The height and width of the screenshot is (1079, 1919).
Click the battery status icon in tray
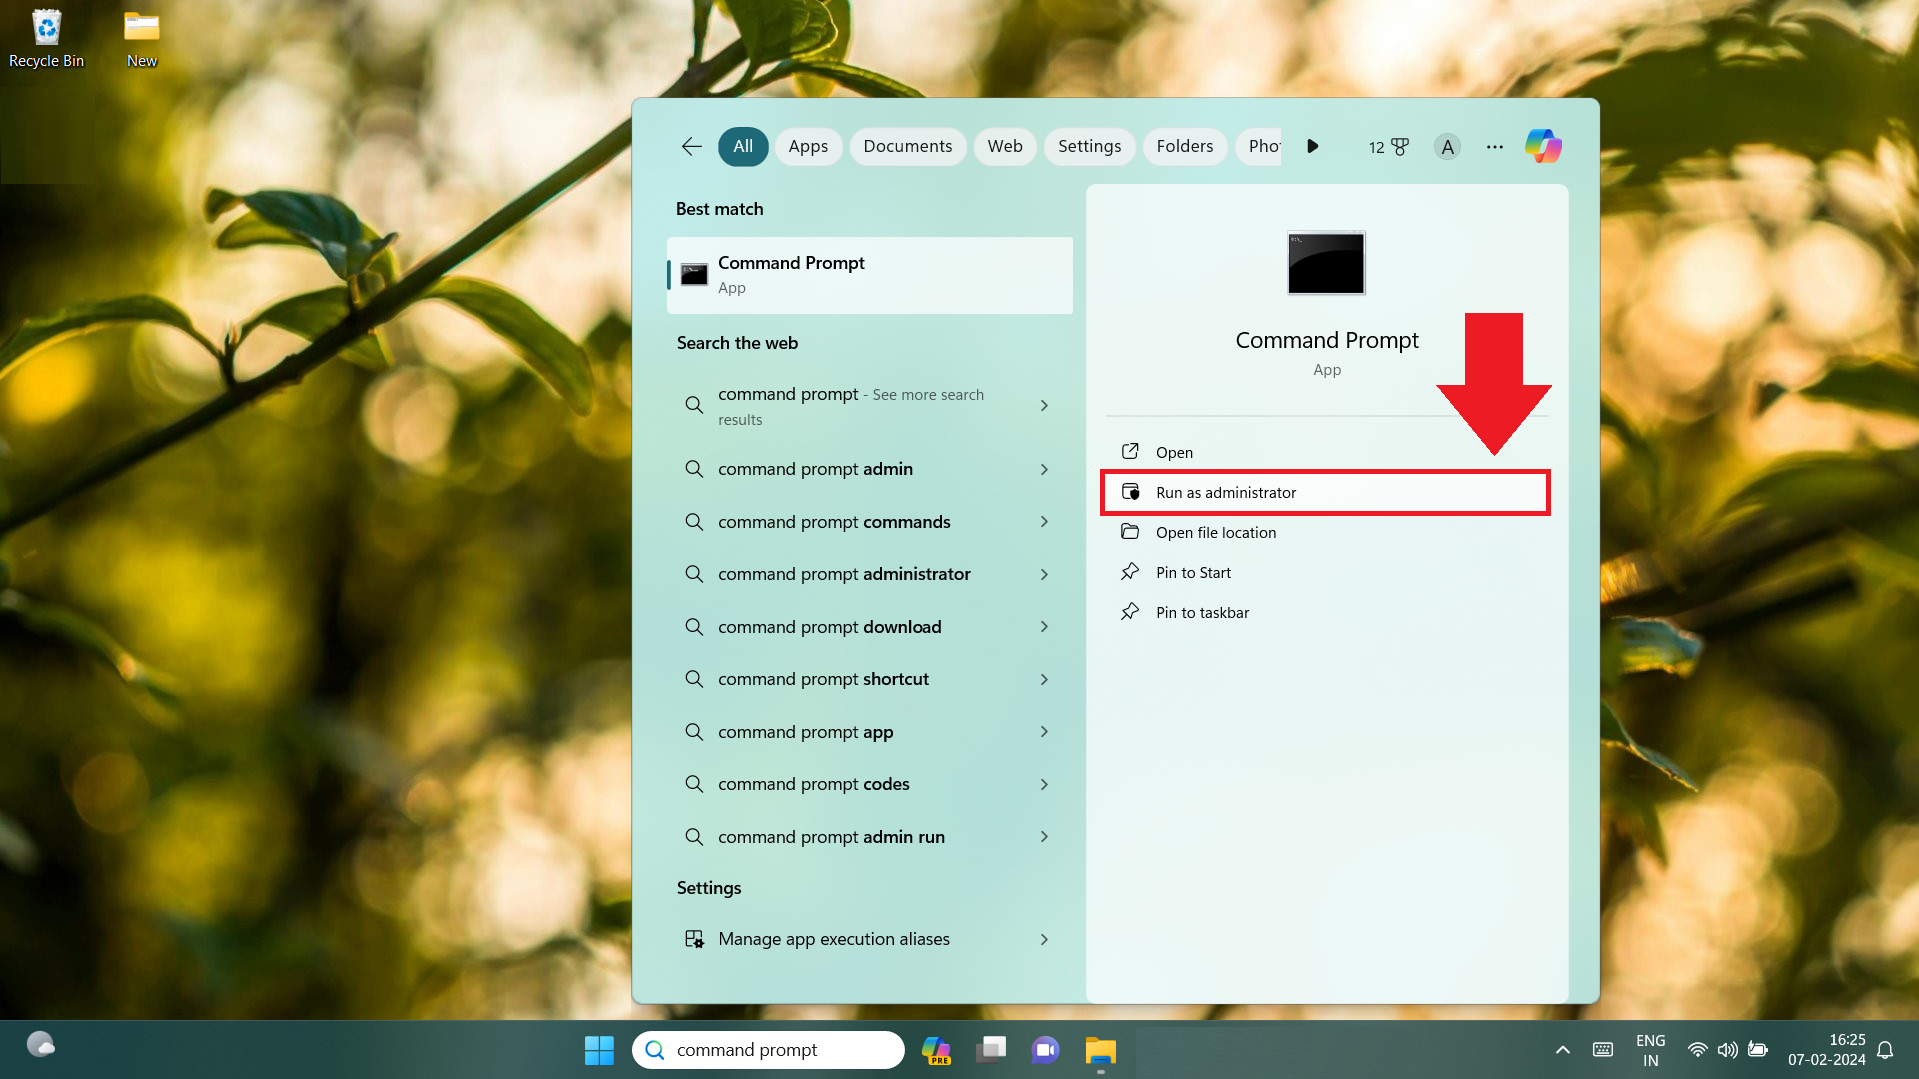(x=1758, y=1050)
